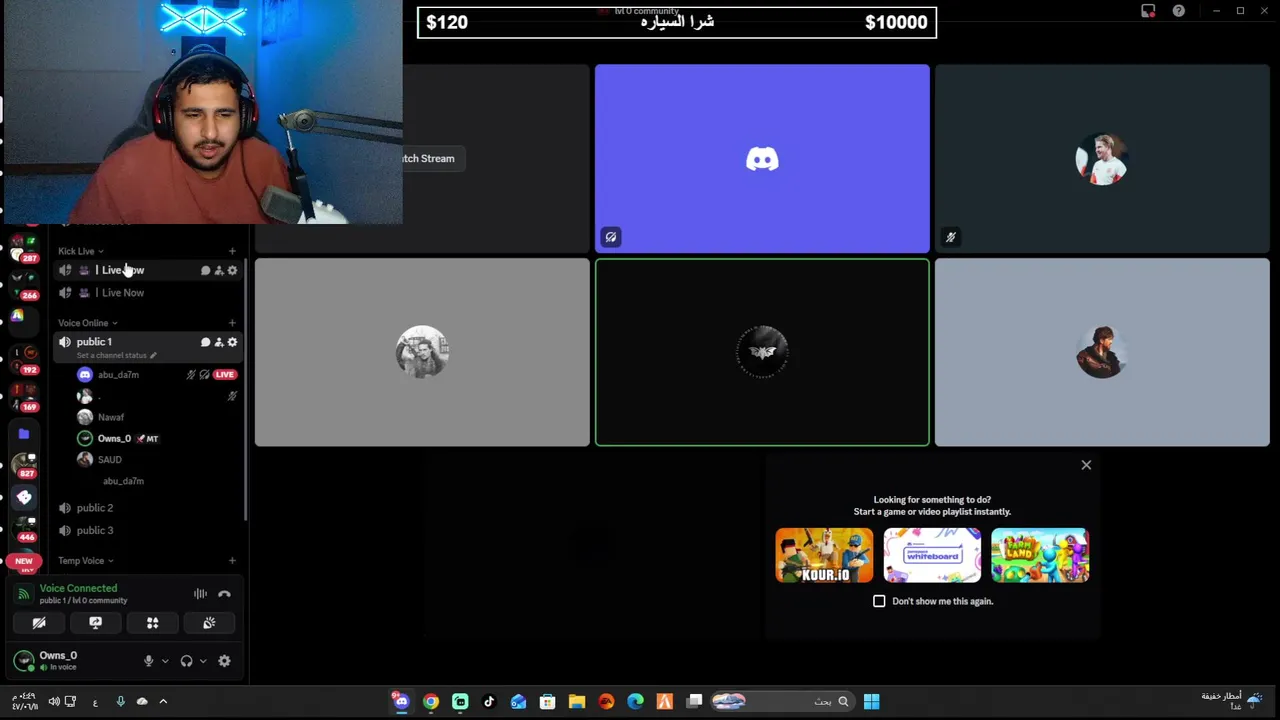
Task: Collapse the Voice Online category
Action: coord(88,323)
